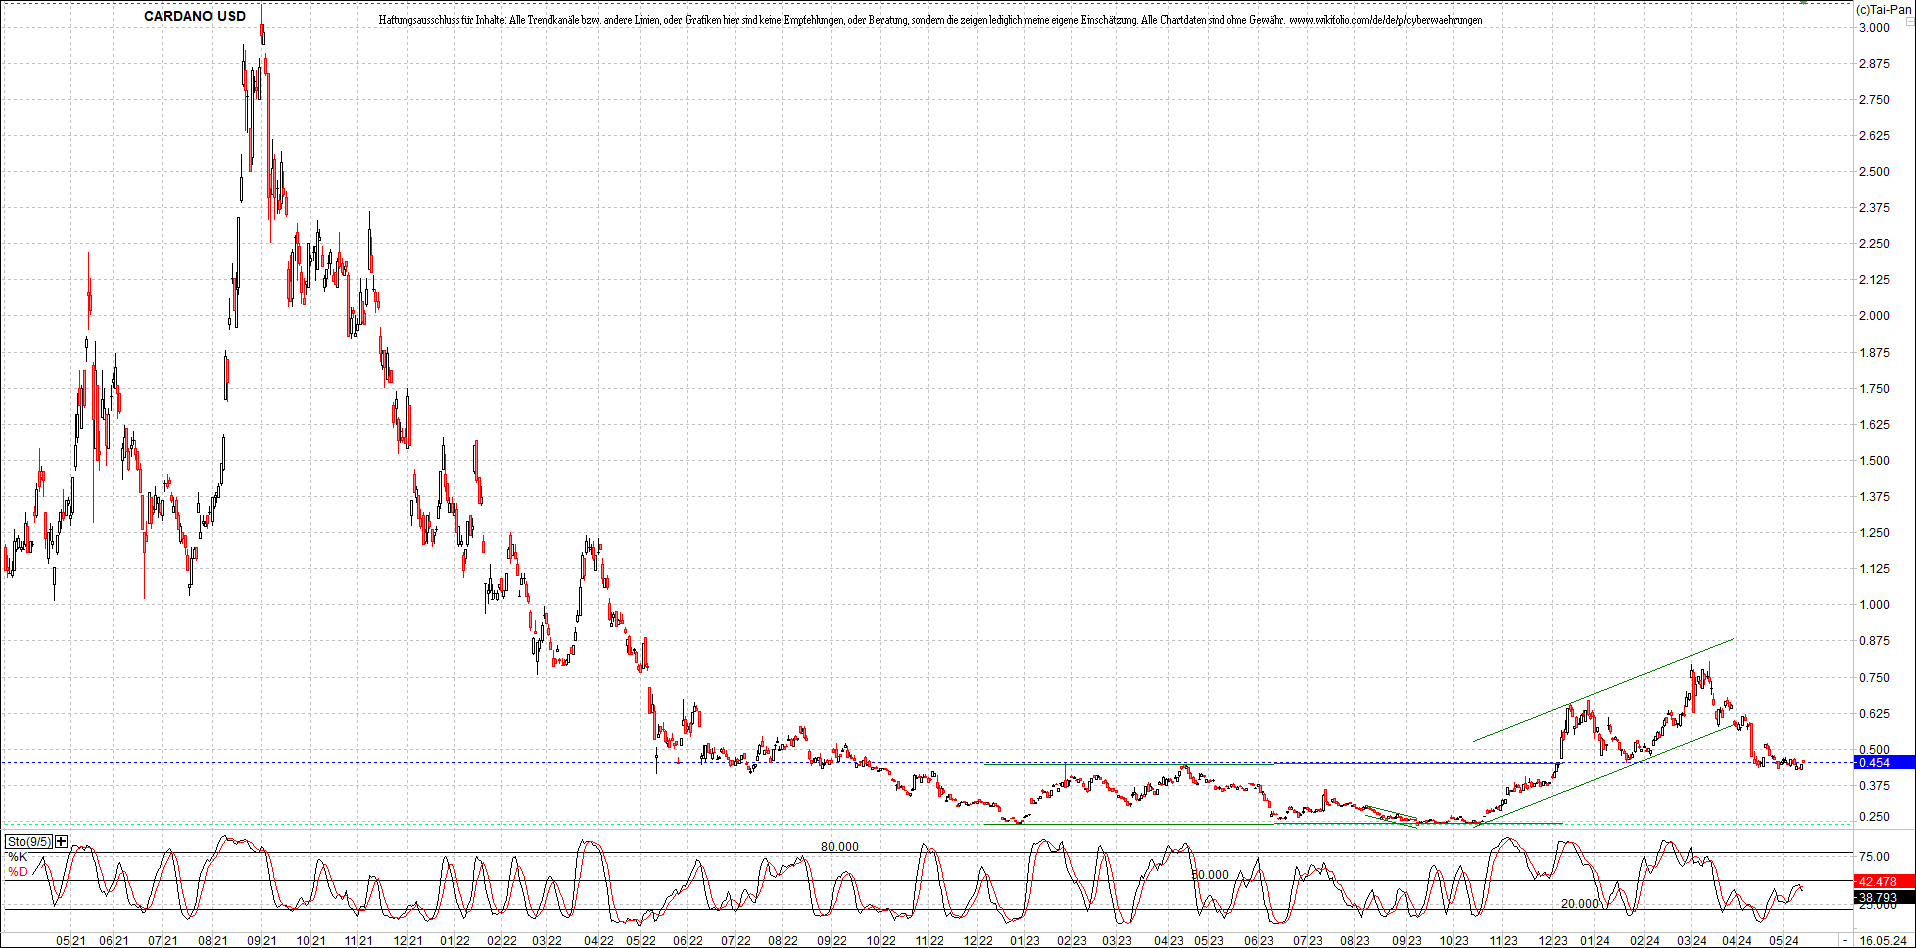Click the (C)Tai-Pan copyright label
This screenshot has height=948, width=1916.
pyautogui.click(x=1884, y=9)
